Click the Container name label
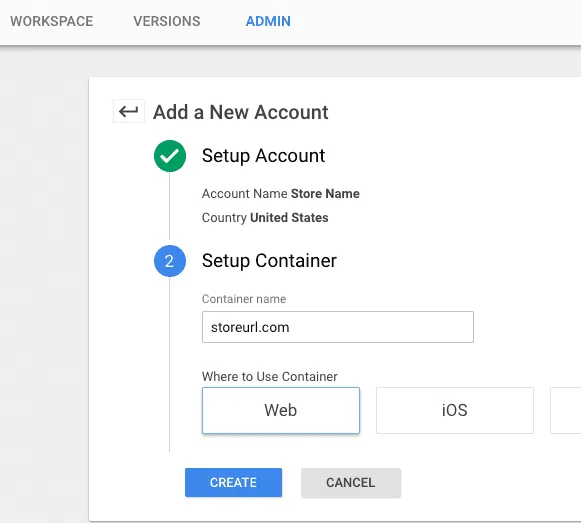This screenshot has height=523, width=581. 244,299
